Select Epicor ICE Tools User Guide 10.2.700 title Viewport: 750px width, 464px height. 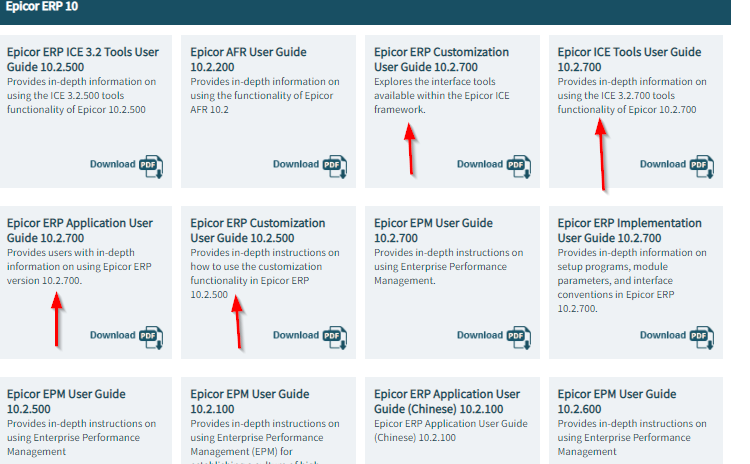coord(629,59)
